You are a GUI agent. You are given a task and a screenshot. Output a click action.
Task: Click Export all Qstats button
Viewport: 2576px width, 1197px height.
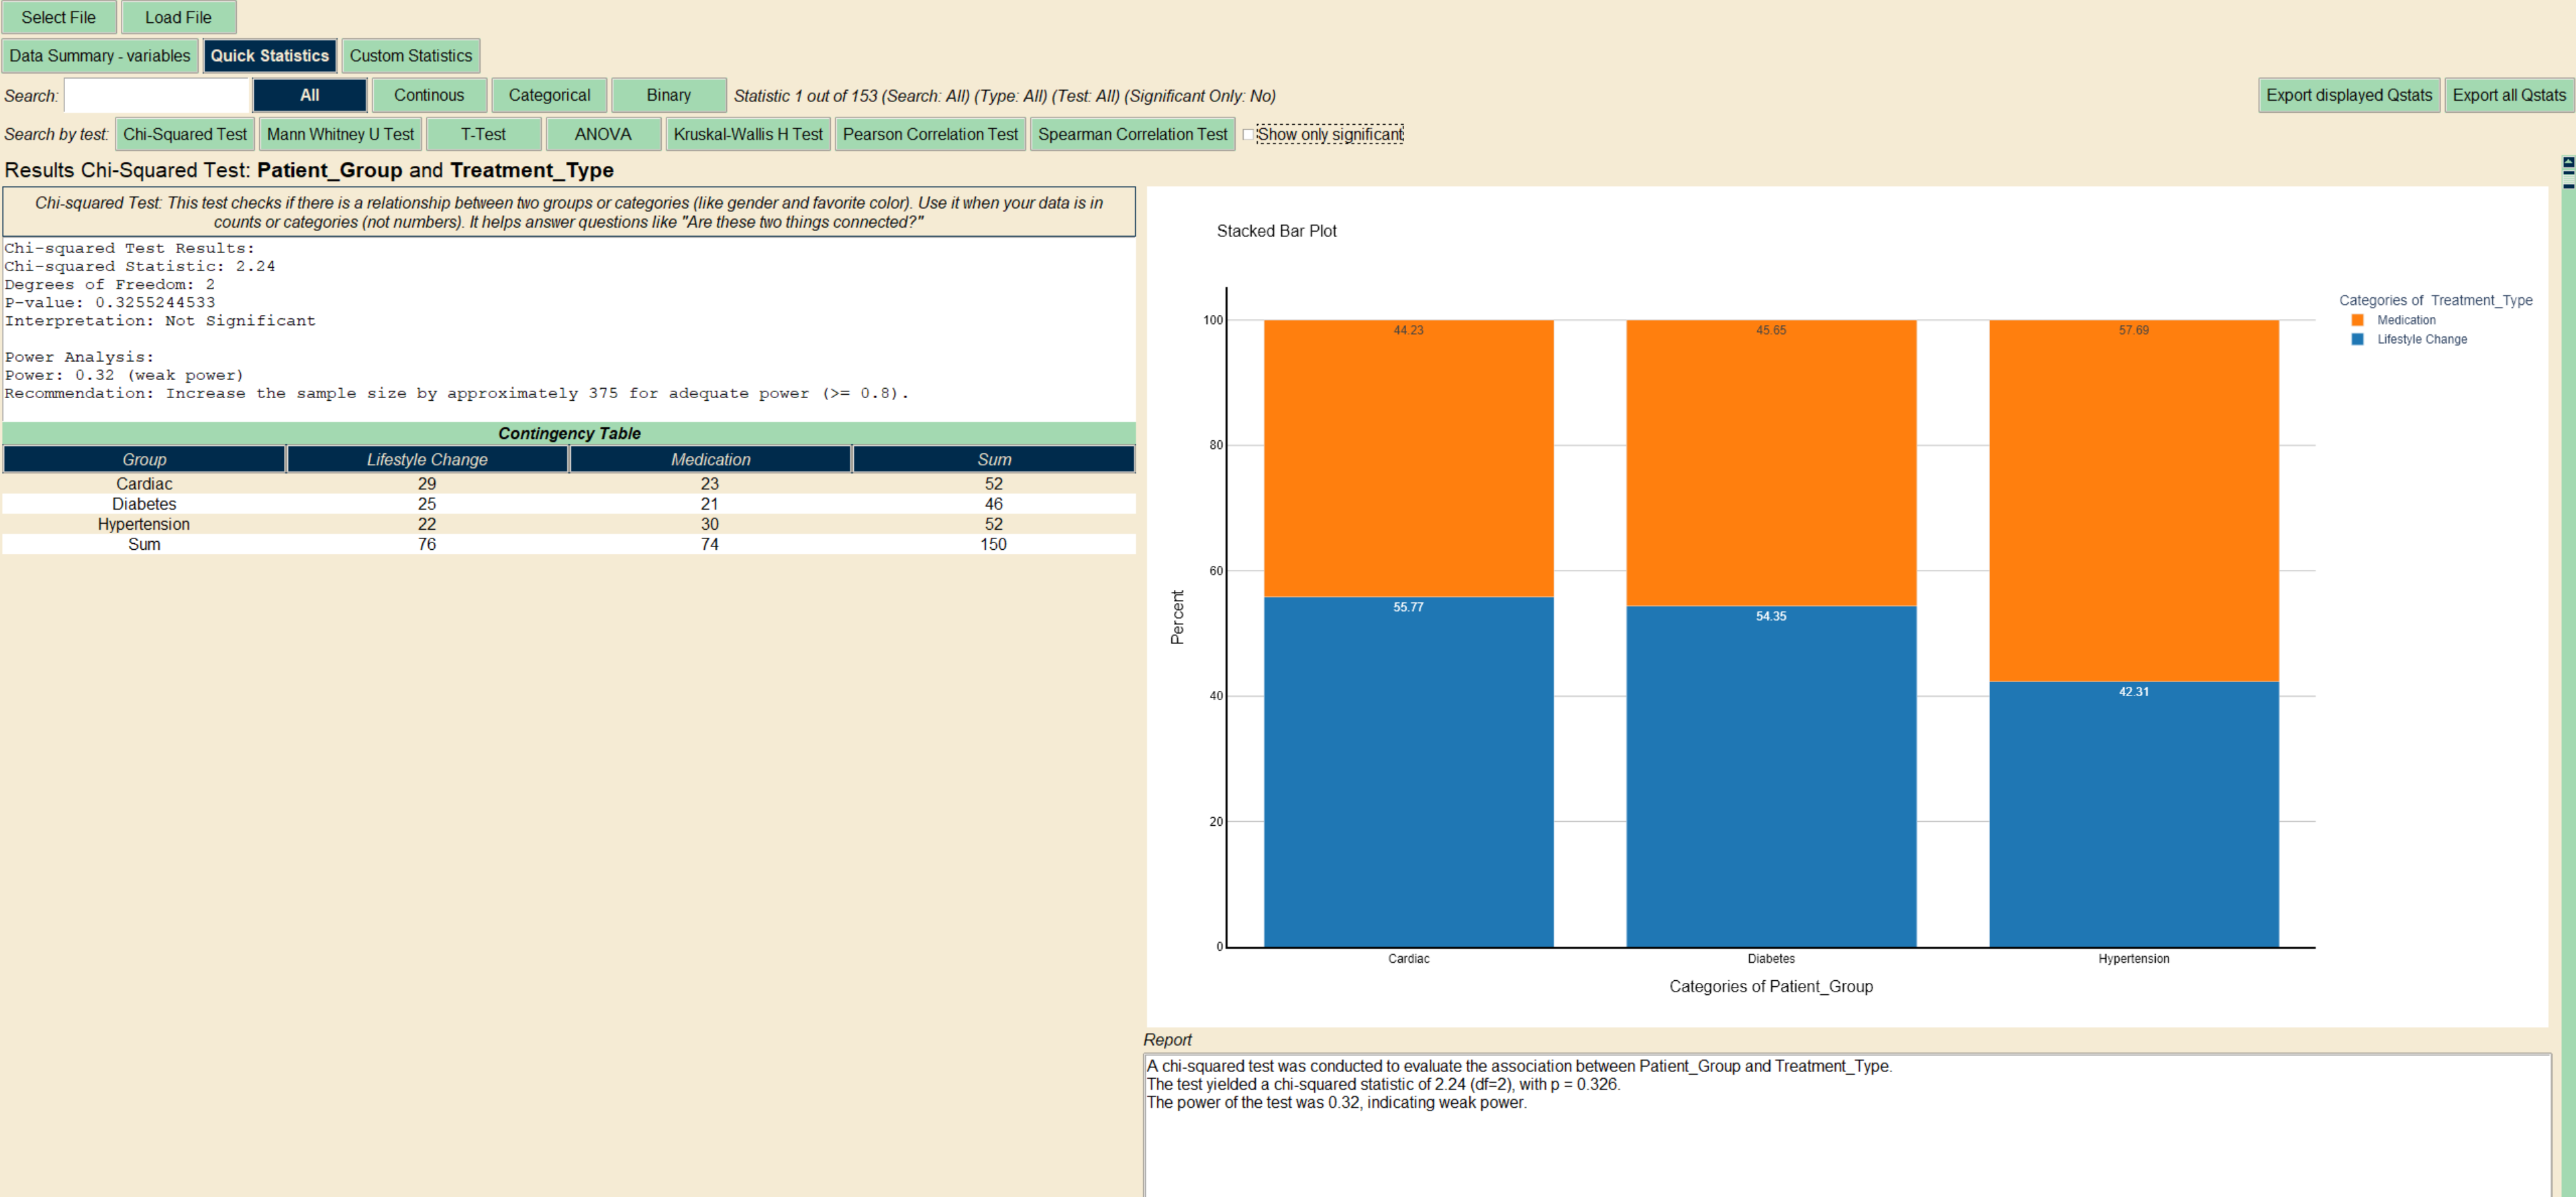point(2508,95)
